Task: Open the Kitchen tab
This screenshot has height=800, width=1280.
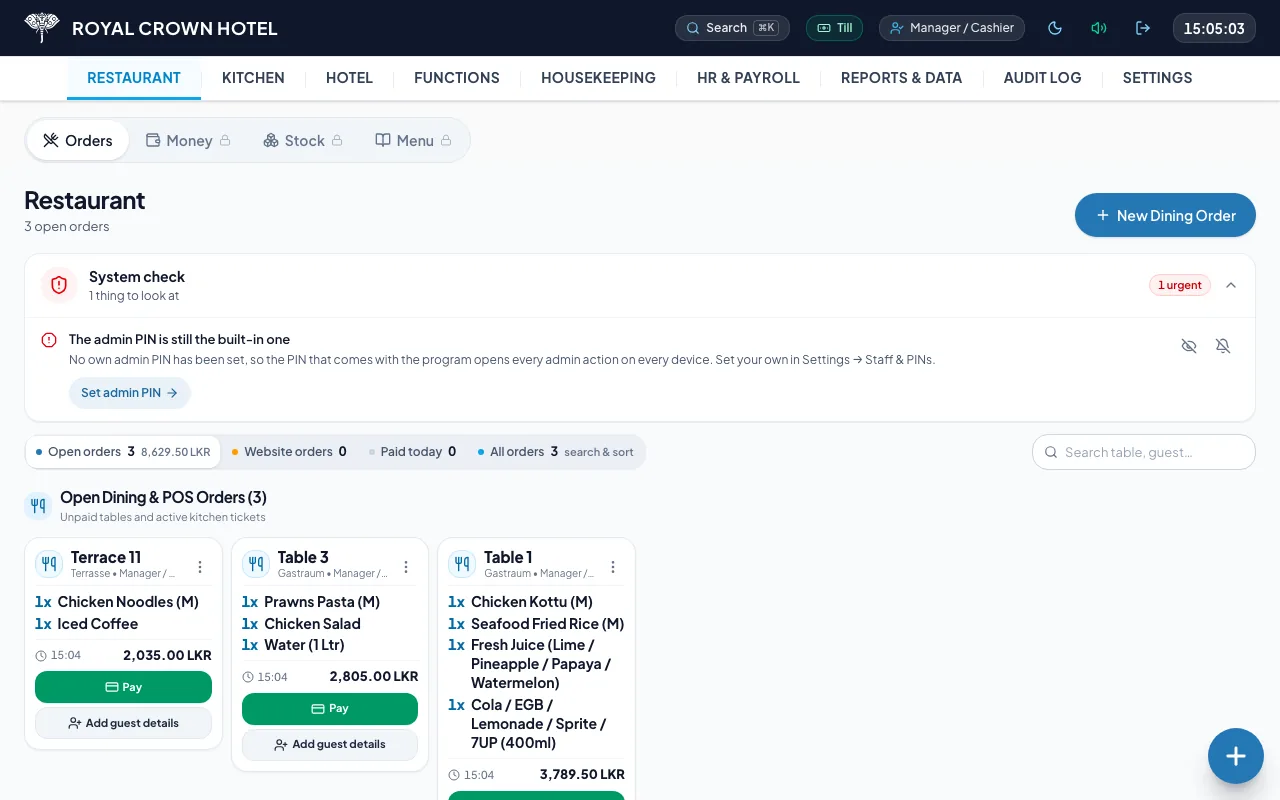Action: click(x=253, y=78)
